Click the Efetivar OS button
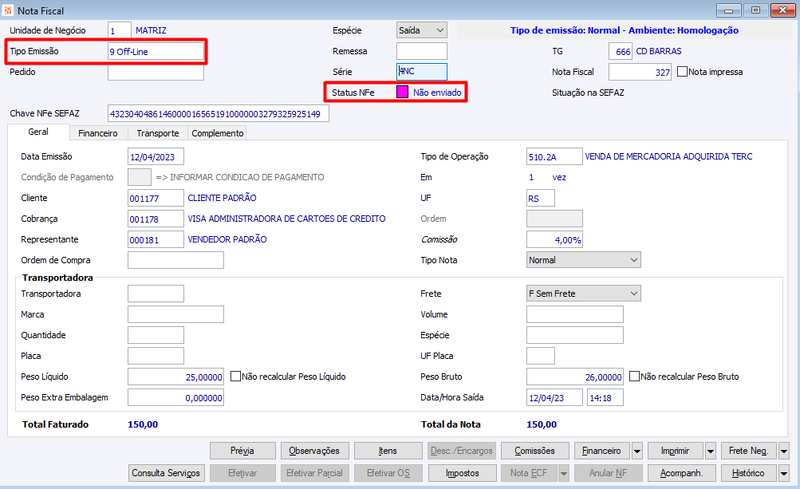 click(388, 473)
